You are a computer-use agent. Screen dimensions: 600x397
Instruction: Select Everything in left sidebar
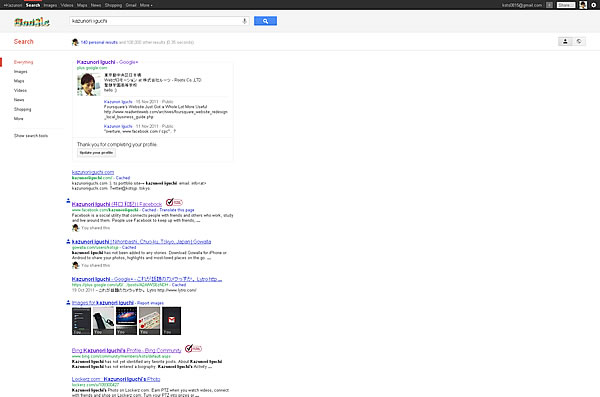pyautogui.click(x=23, y=62)
